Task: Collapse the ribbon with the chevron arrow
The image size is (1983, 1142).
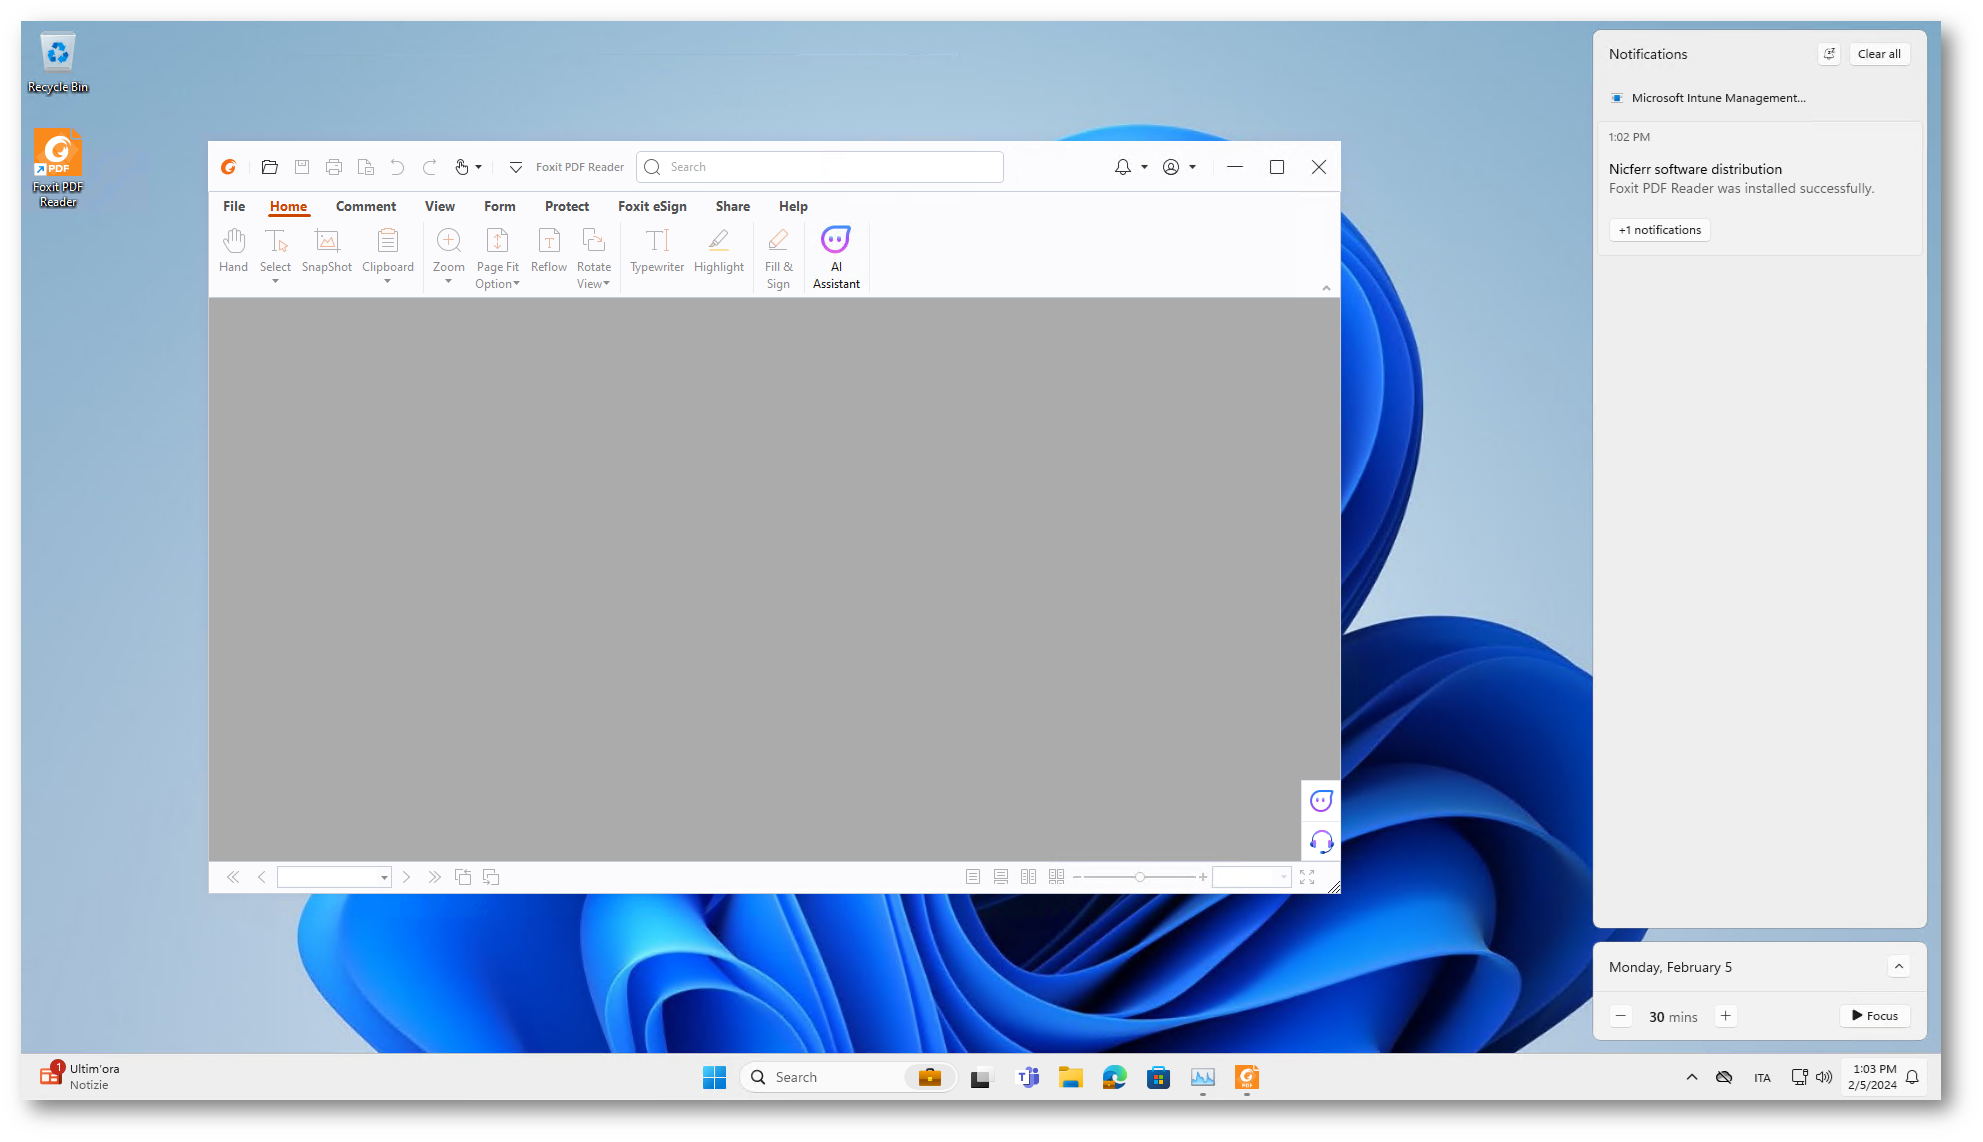Action: 1326,288
